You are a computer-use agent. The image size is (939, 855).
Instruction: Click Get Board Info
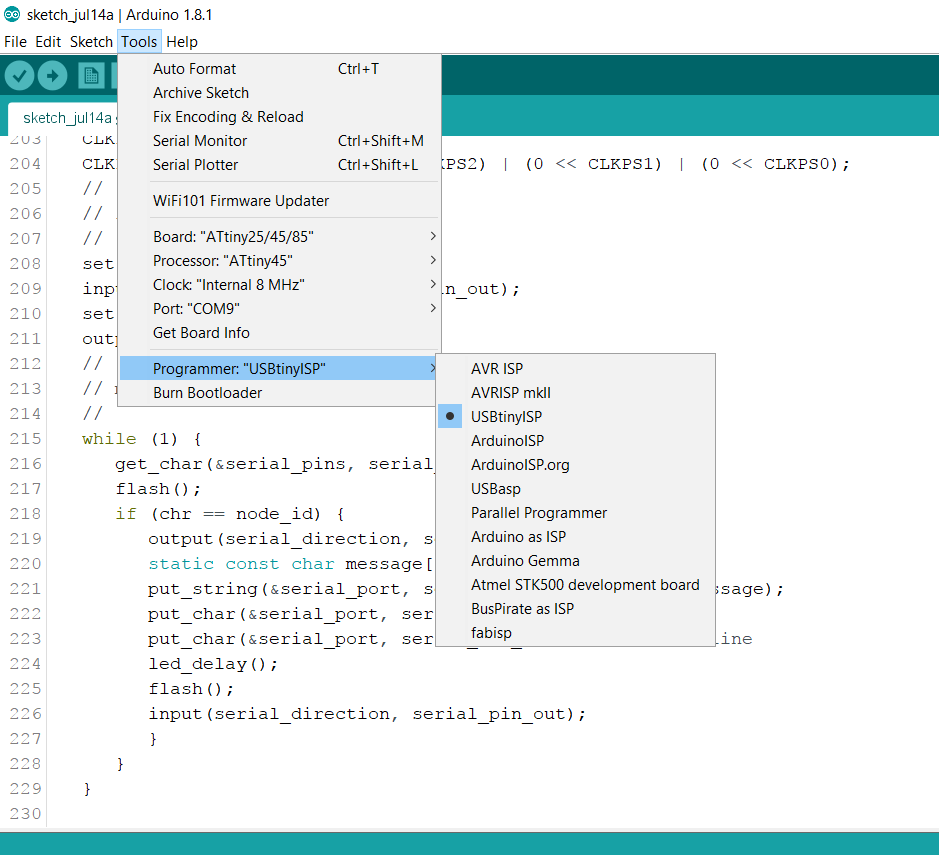click(279, 333)
